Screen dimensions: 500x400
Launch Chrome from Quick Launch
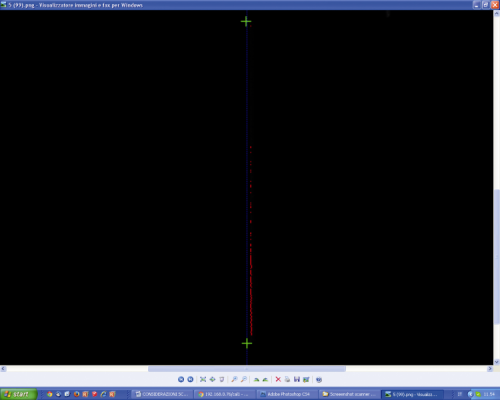pyautogui.click(x=50, y=394)
